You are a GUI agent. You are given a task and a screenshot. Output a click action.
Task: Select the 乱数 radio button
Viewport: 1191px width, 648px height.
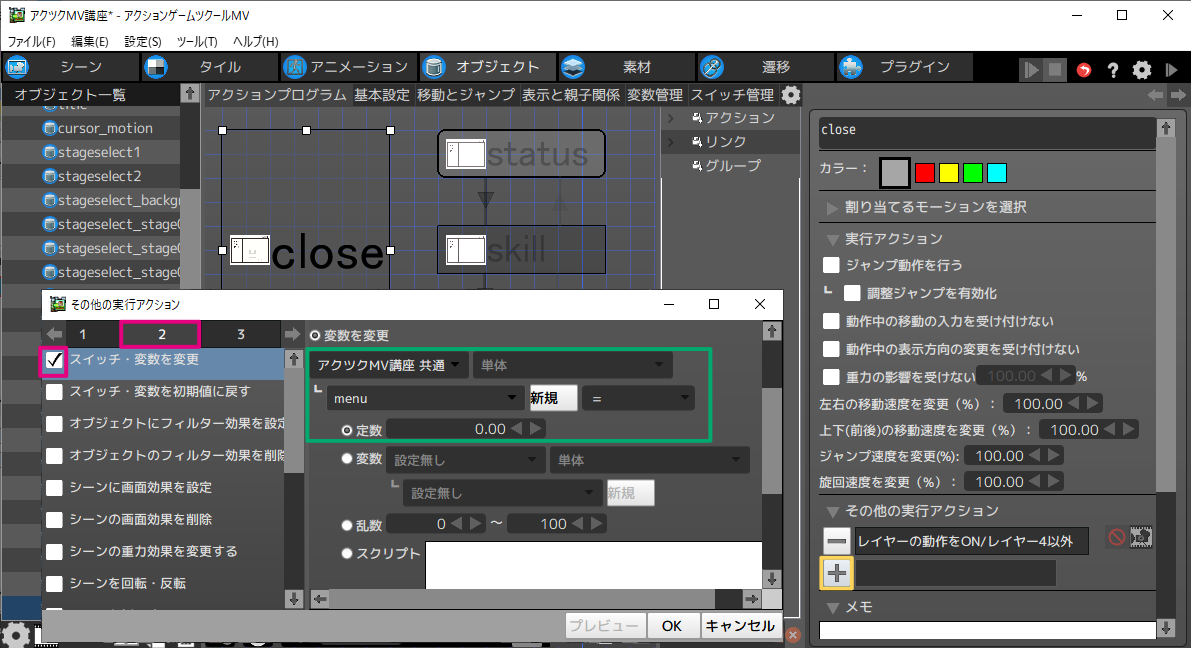(x=348, y=524)
